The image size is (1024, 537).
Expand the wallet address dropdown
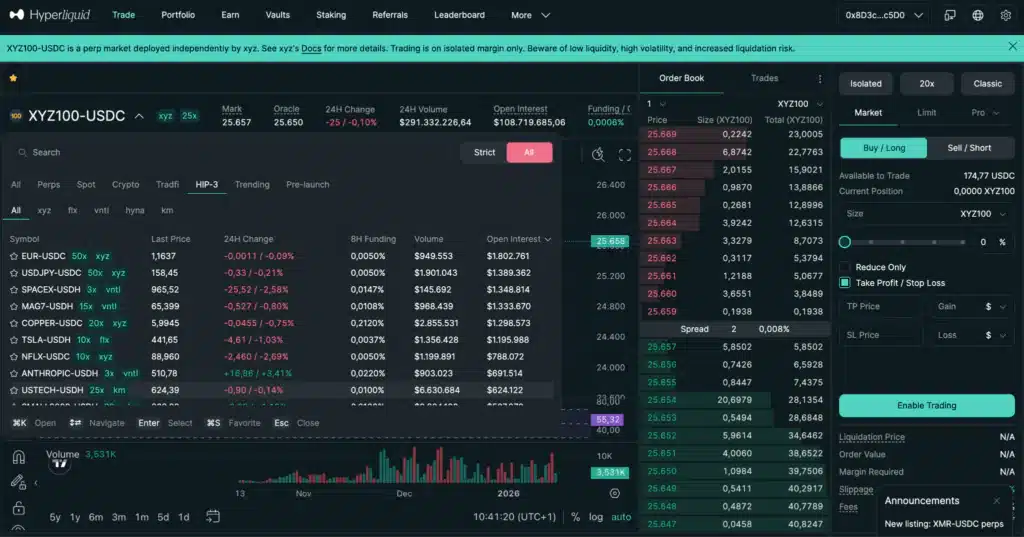click(918, 15)
